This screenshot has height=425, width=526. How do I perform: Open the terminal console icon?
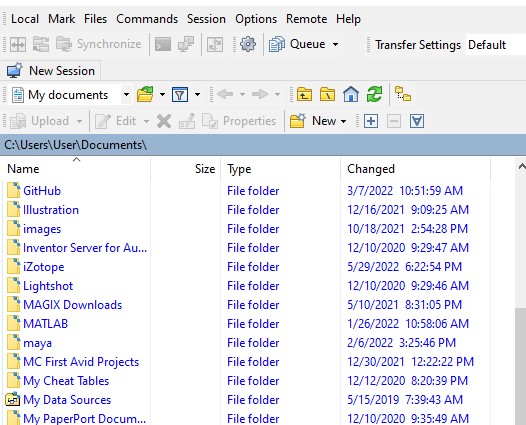pos(163,44)
